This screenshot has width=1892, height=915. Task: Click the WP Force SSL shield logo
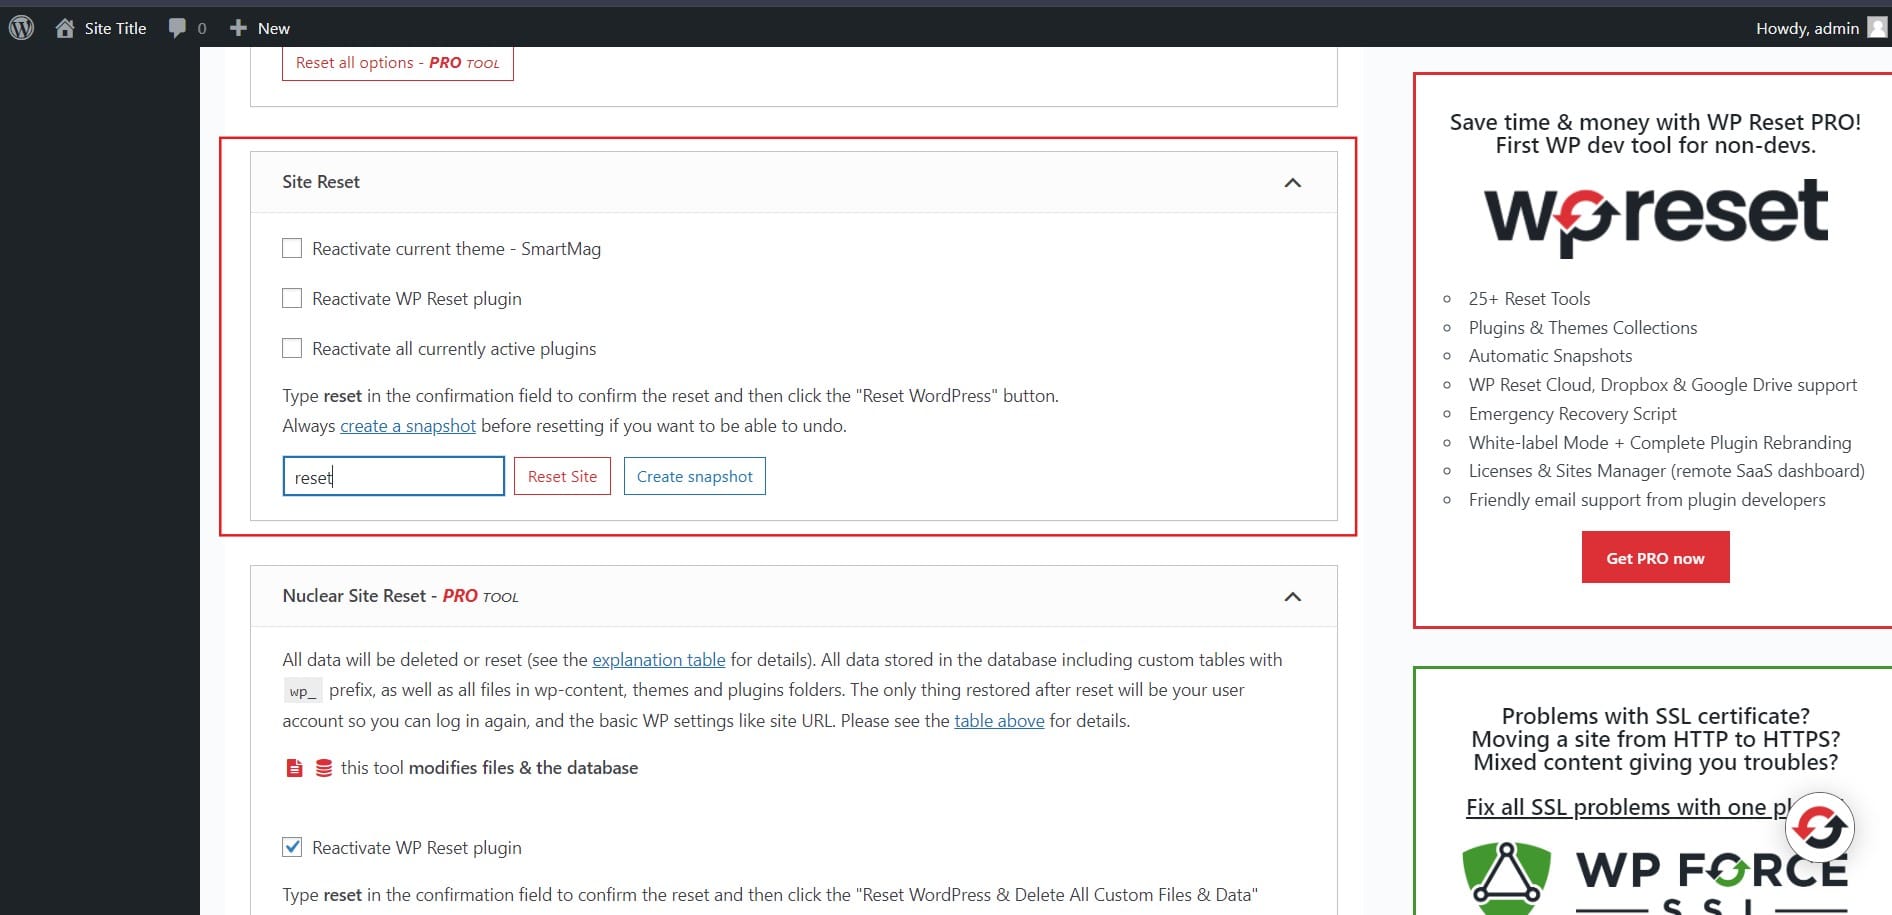tap(1506, 878)
